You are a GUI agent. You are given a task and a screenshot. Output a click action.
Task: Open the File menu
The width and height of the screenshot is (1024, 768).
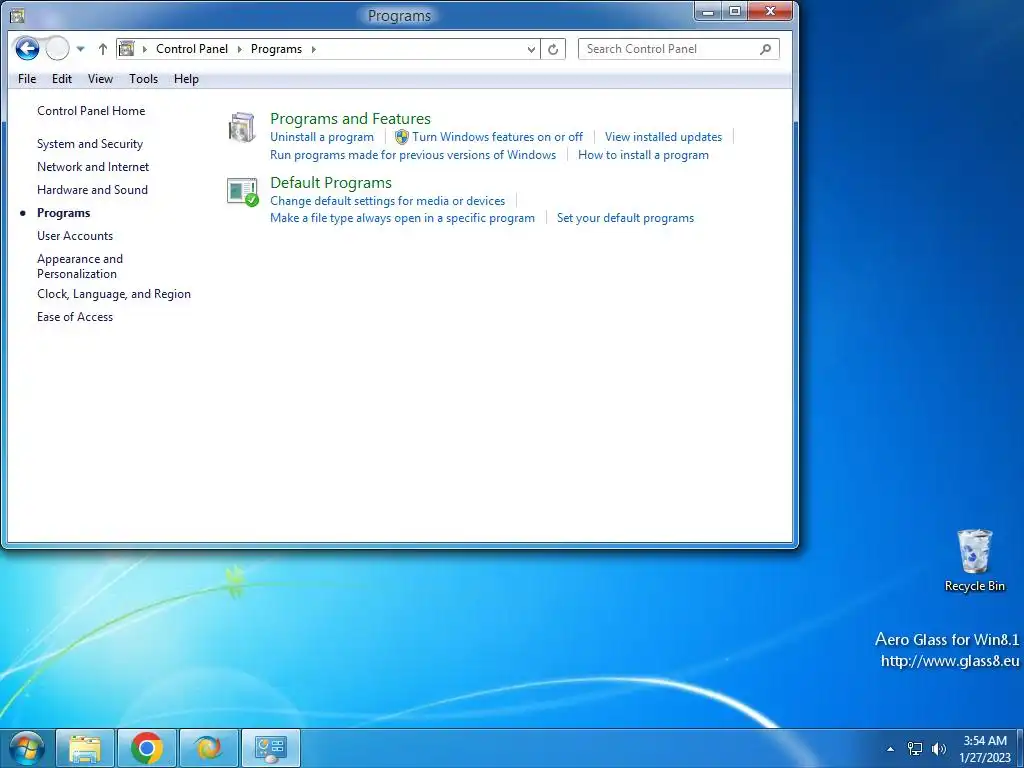click(x=27, y=79)
